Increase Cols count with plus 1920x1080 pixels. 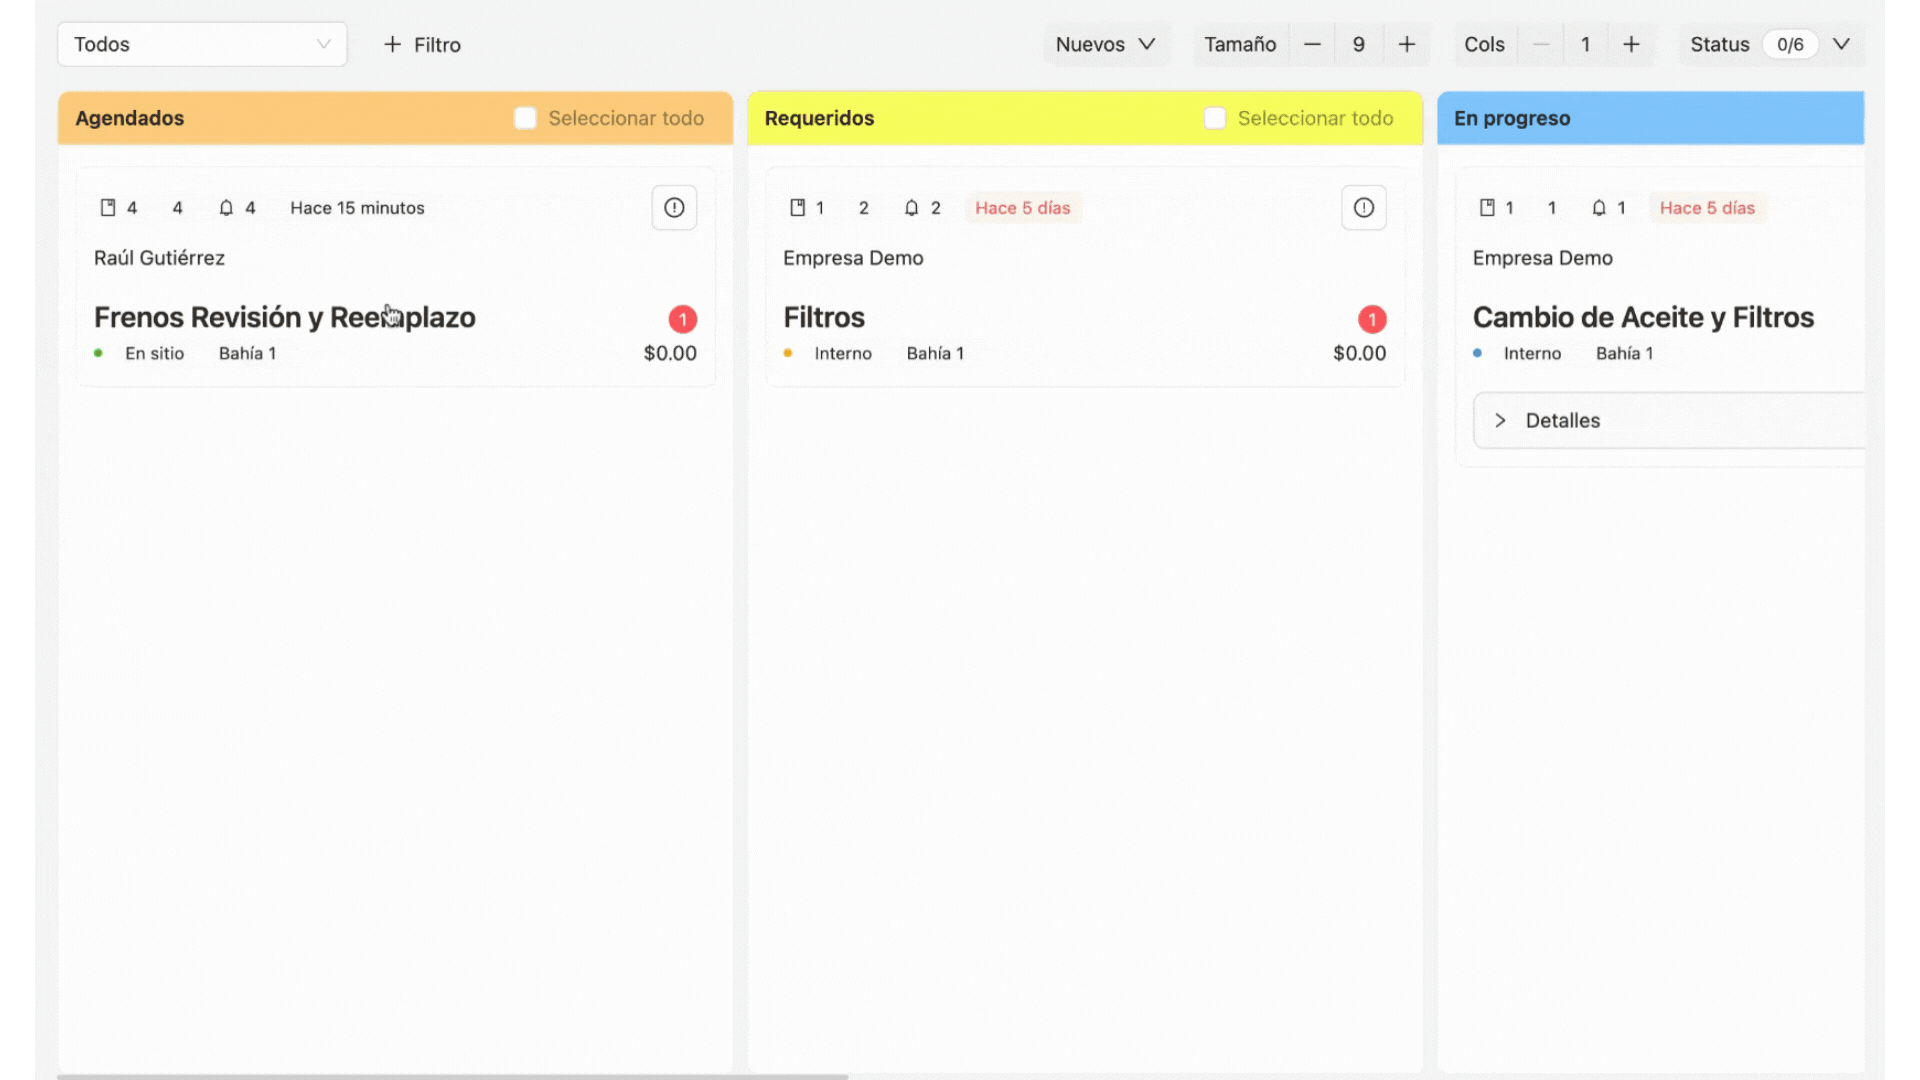(1630, 44)
